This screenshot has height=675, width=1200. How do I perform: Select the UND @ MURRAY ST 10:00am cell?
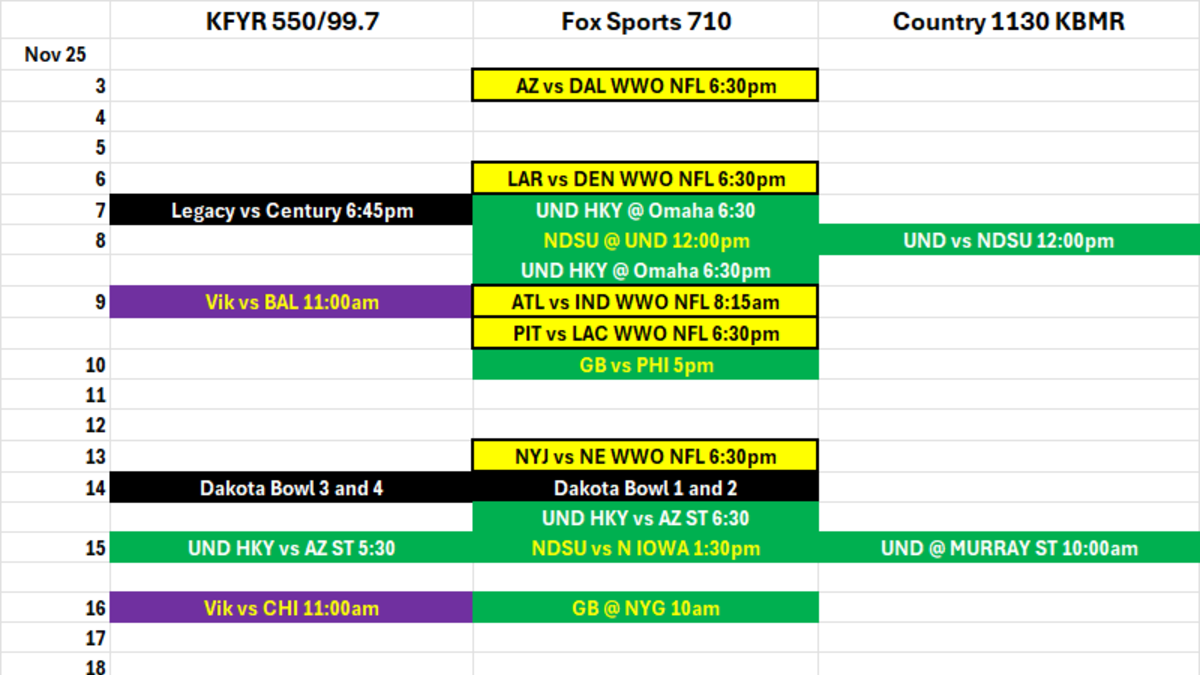pyautogui.click(x=1008, y=548)
